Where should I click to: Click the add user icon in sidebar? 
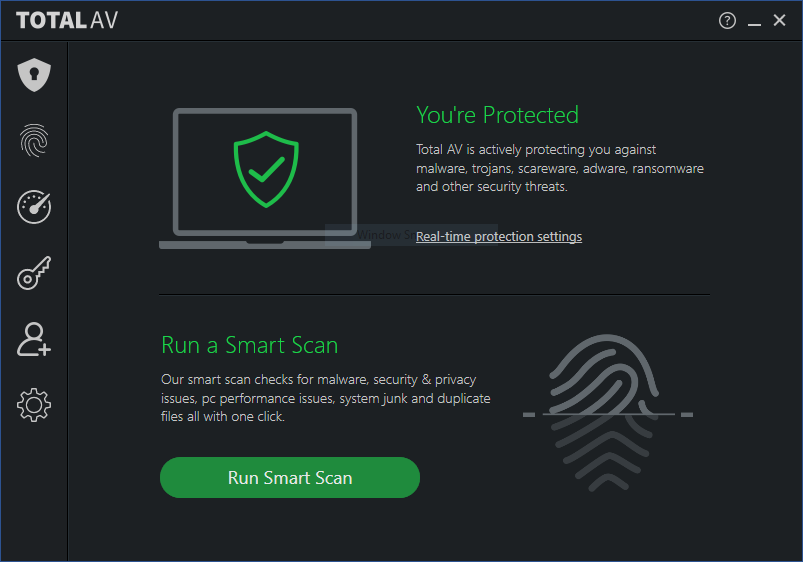(34, 340)
